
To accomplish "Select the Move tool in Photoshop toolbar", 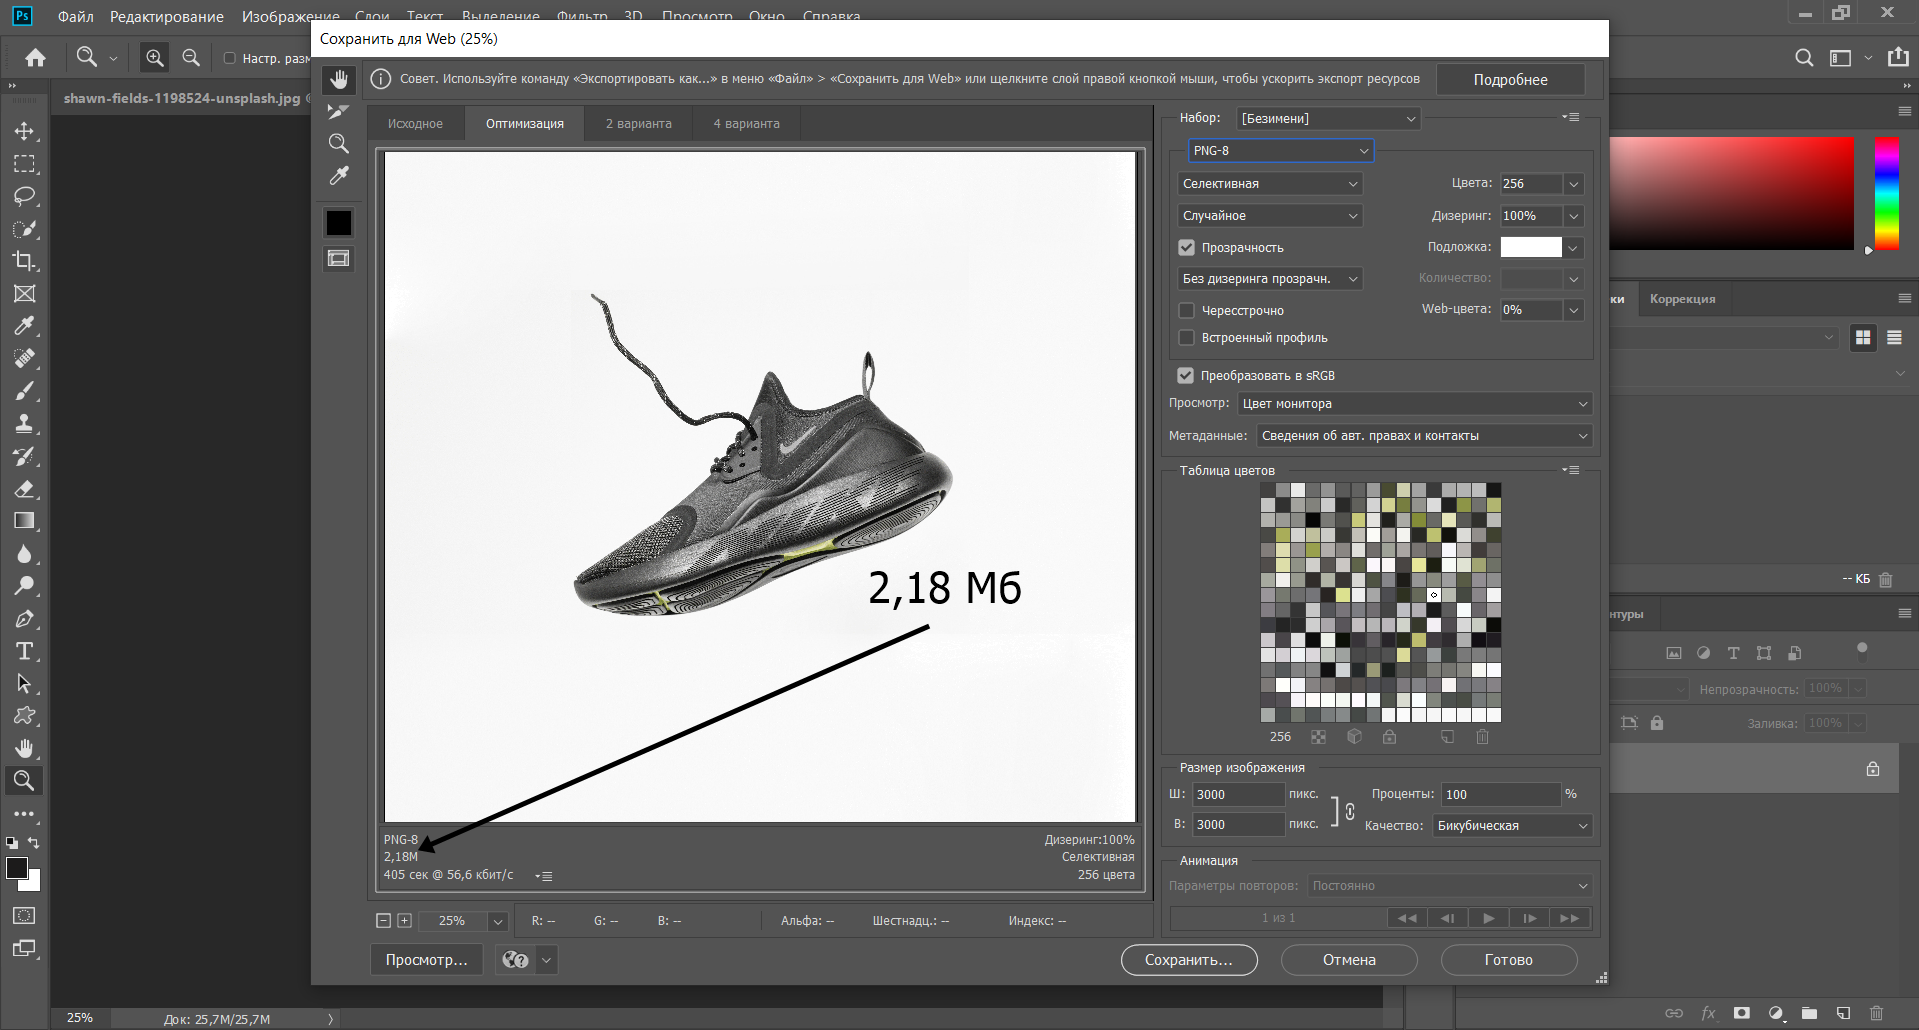I will pos(25,131).
